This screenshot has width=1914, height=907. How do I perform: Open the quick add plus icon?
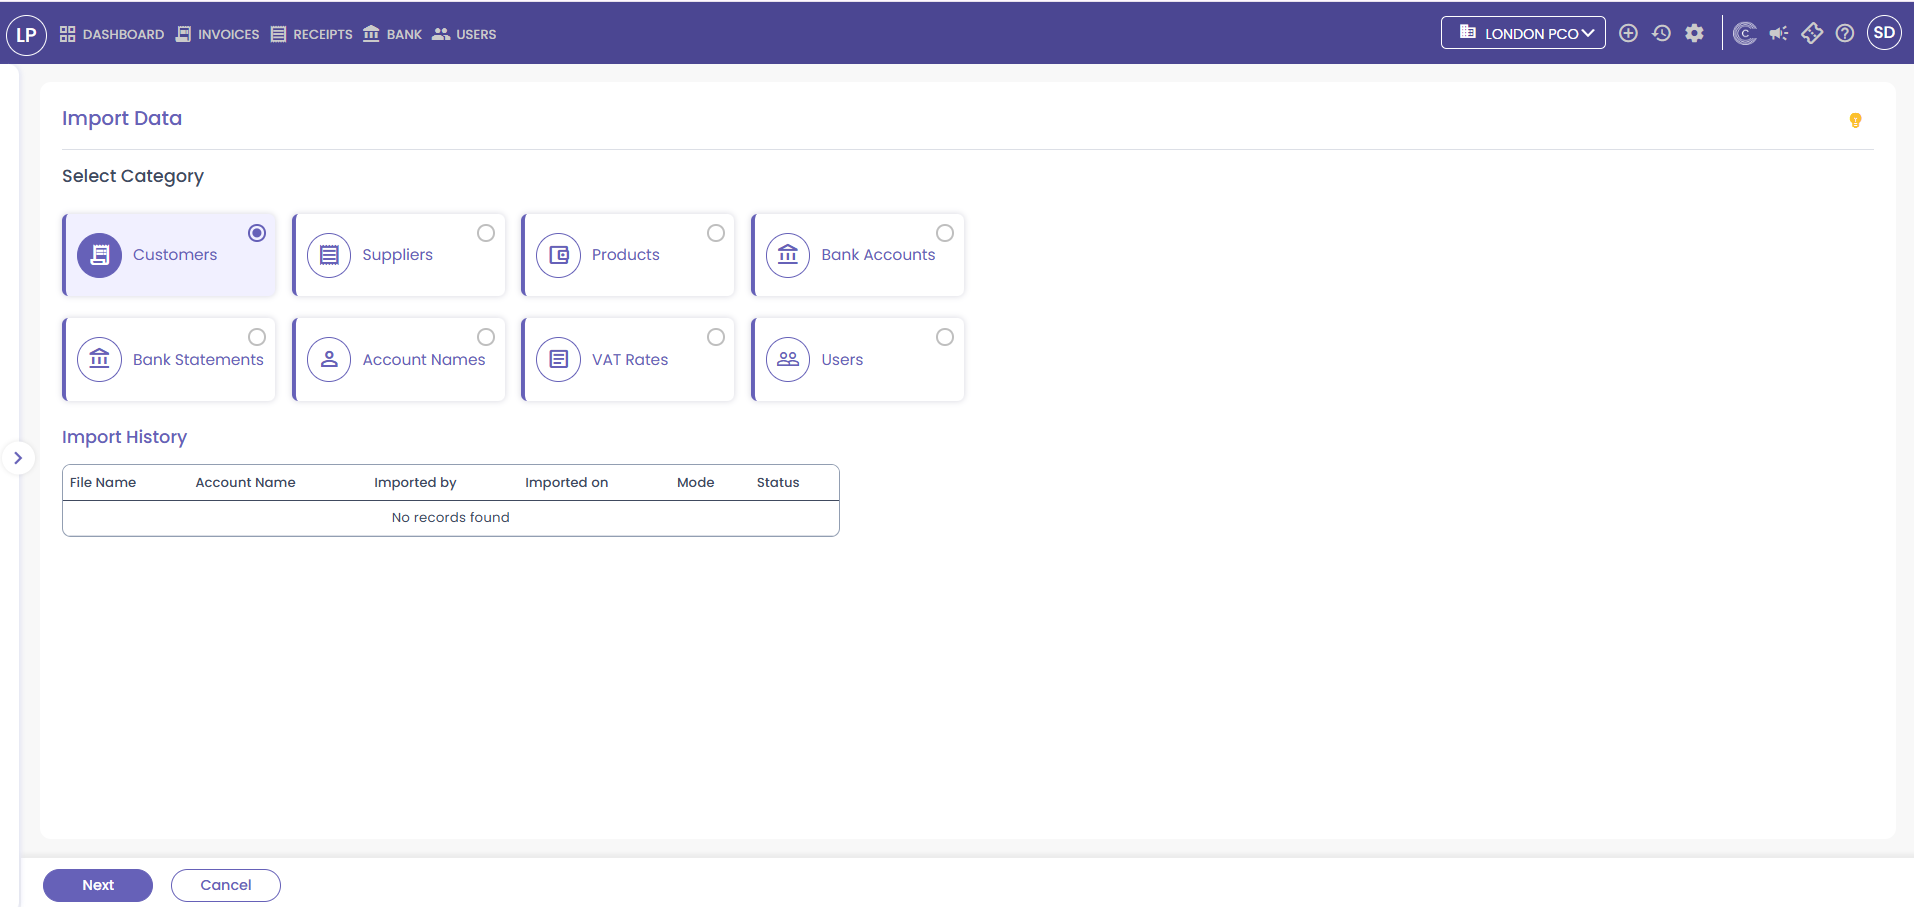[x=1628, y=33]
